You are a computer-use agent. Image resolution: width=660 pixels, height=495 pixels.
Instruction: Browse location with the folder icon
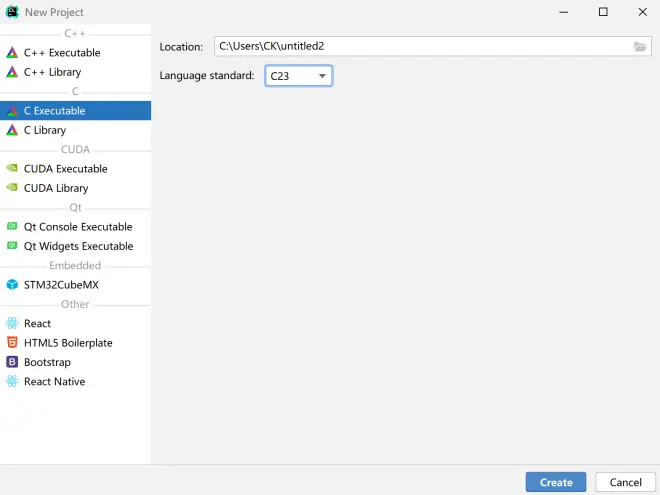click(x=640, y=46)
